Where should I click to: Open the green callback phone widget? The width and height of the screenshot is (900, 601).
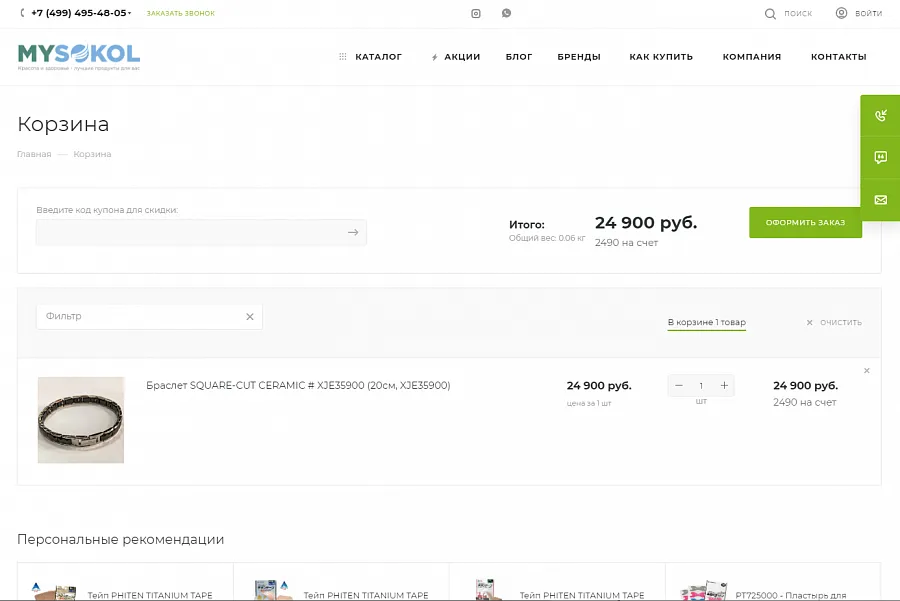coord(880,115)
